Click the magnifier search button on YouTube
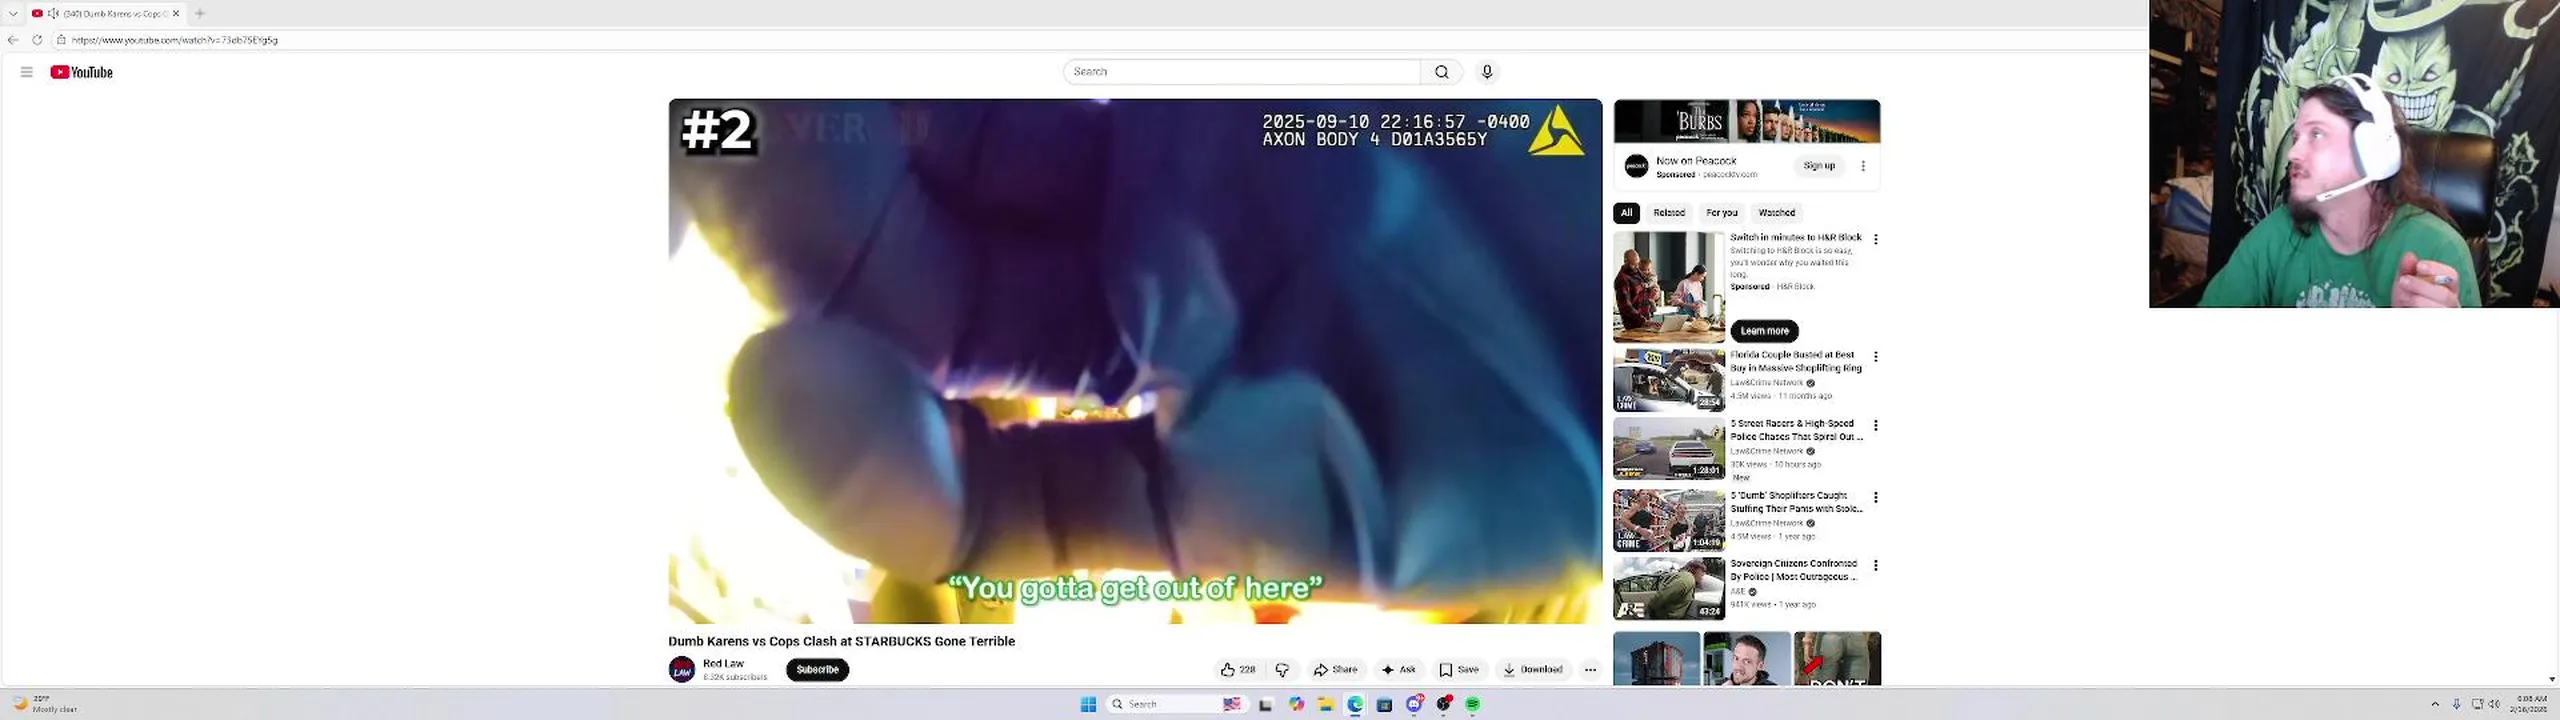 [1441, 72]
